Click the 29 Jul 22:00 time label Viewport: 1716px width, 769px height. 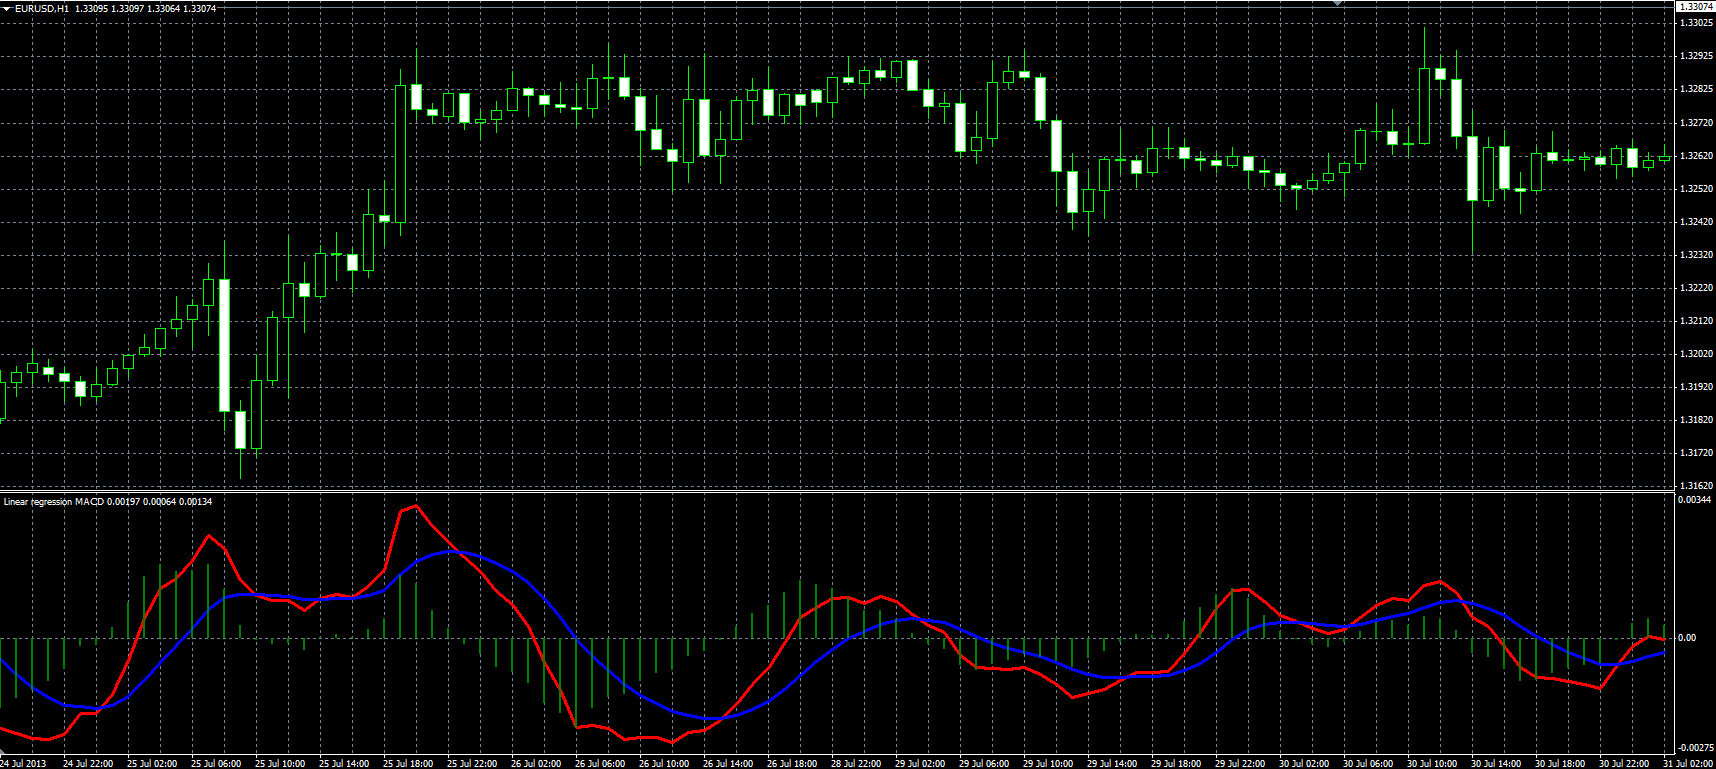click(x=1240, y=764)
